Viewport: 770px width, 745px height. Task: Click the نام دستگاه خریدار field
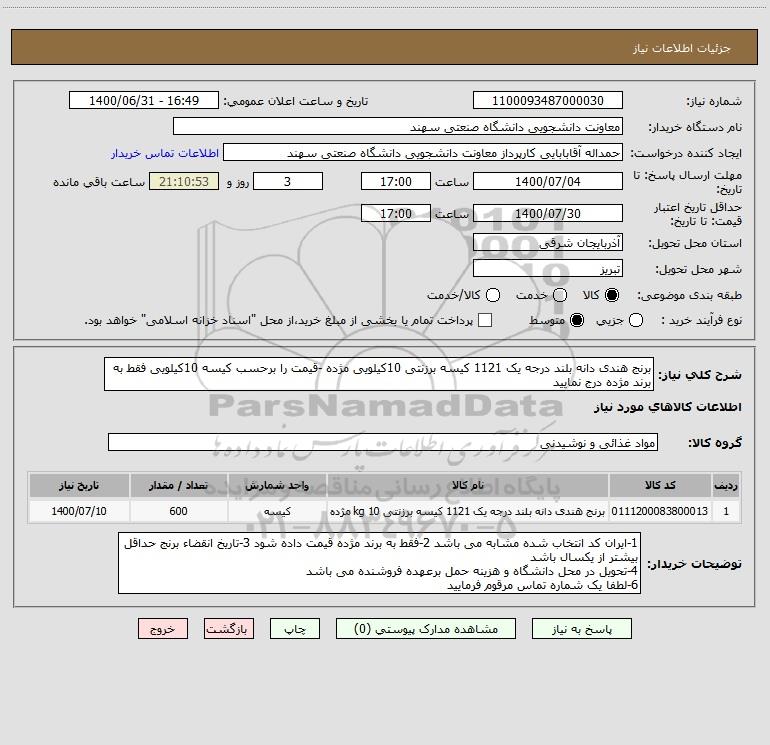pyautogui.click(x=398, y=127)
